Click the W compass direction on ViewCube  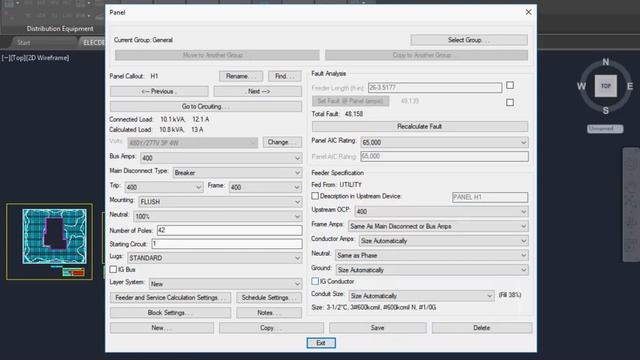(581, 86)
